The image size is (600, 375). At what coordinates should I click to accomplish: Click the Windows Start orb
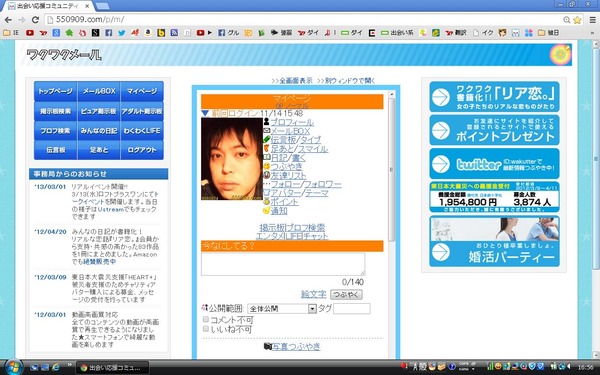(x=14, y=367)
